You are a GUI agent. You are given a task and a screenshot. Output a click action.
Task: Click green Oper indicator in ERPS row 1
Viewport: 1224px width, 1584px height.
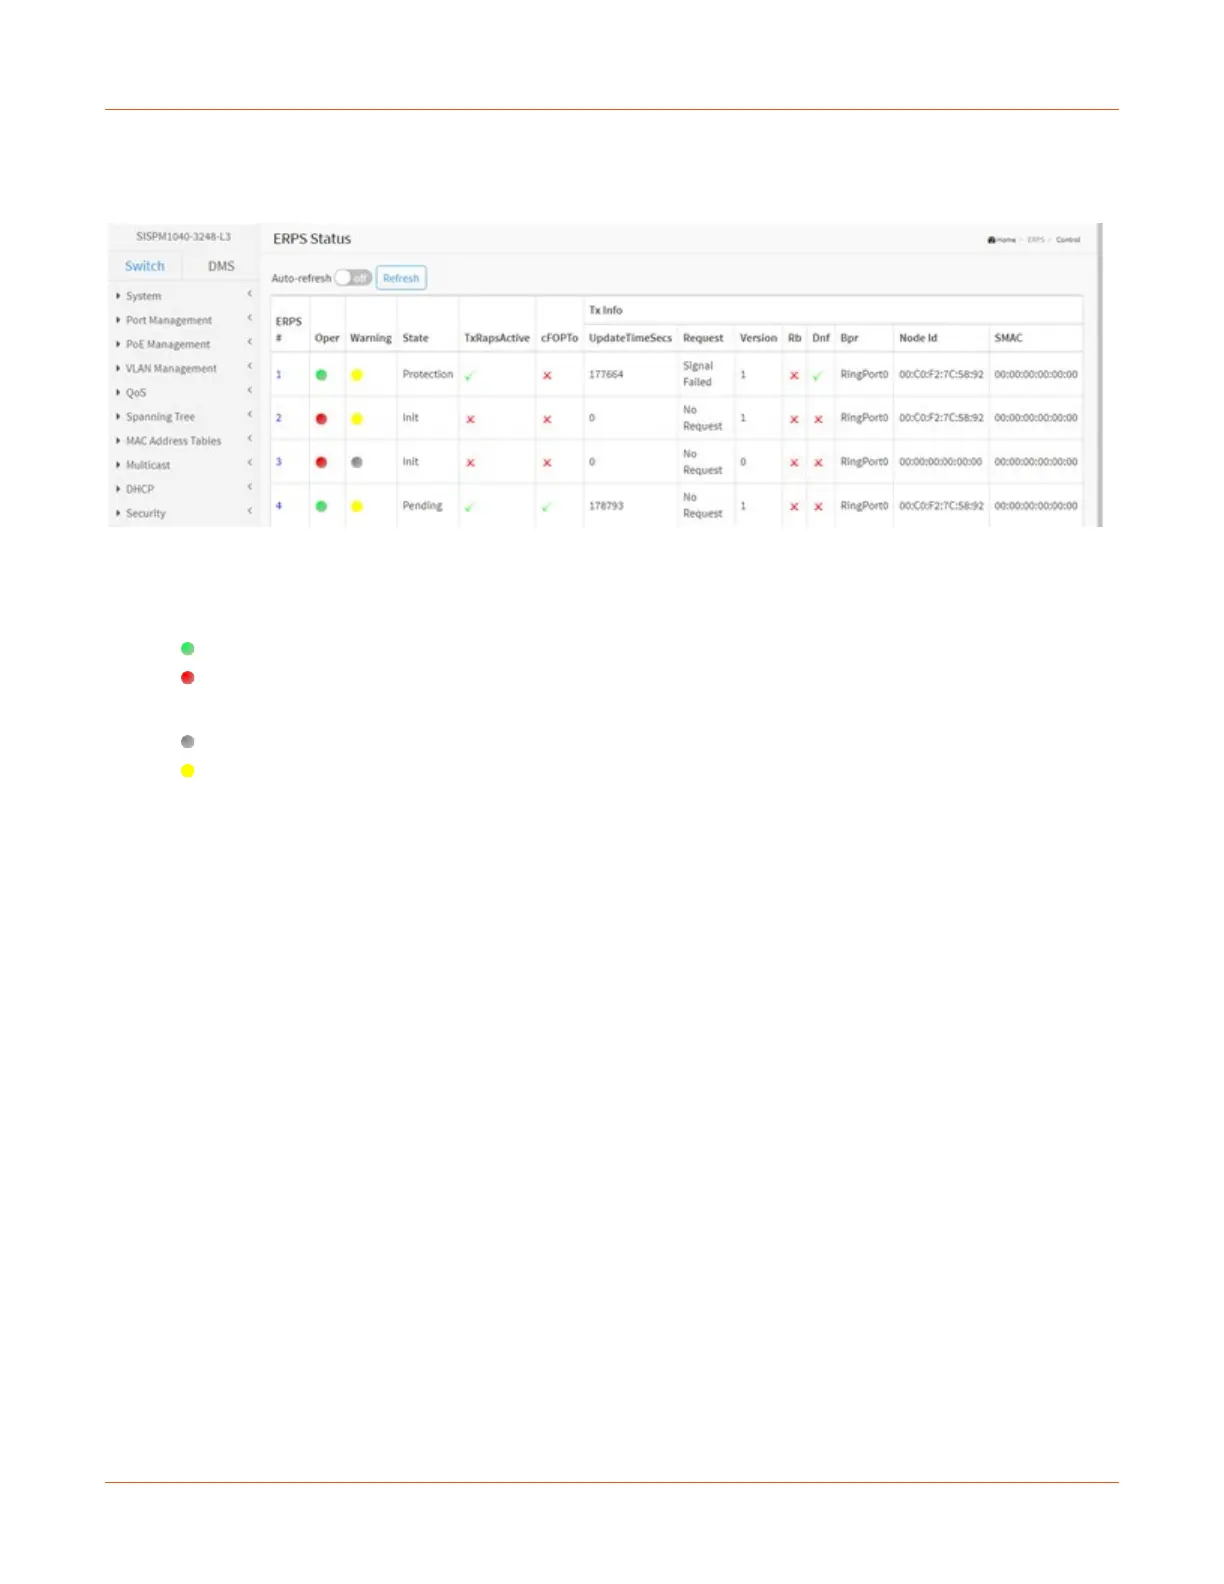point(321,375)
